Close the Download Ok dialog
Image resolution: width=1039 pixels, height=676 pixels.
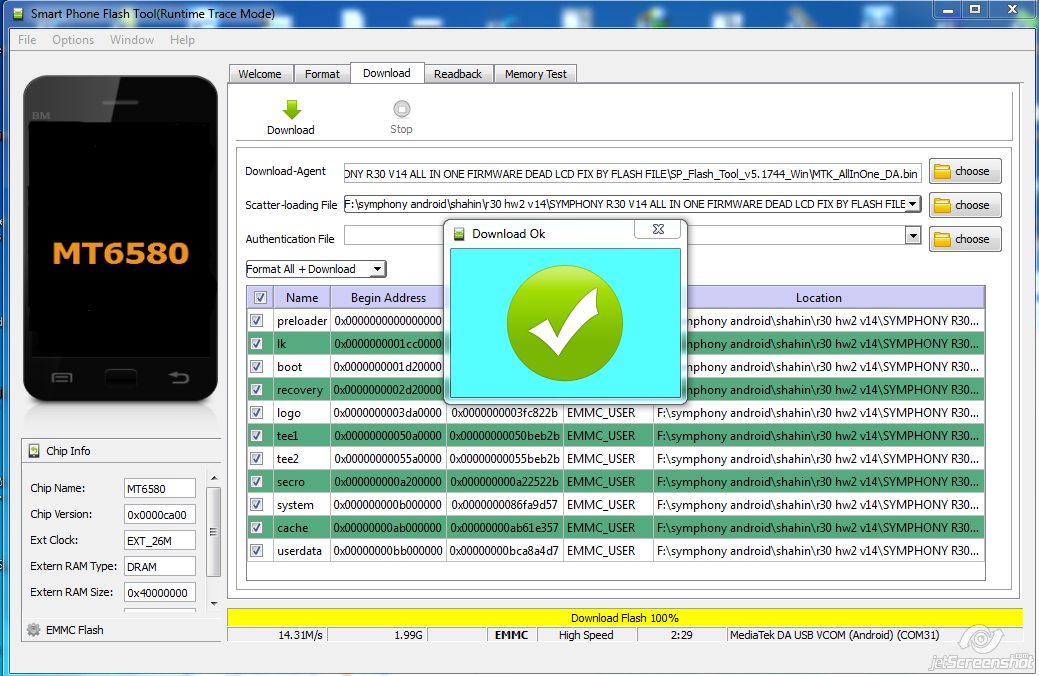[x=658, y=229]
